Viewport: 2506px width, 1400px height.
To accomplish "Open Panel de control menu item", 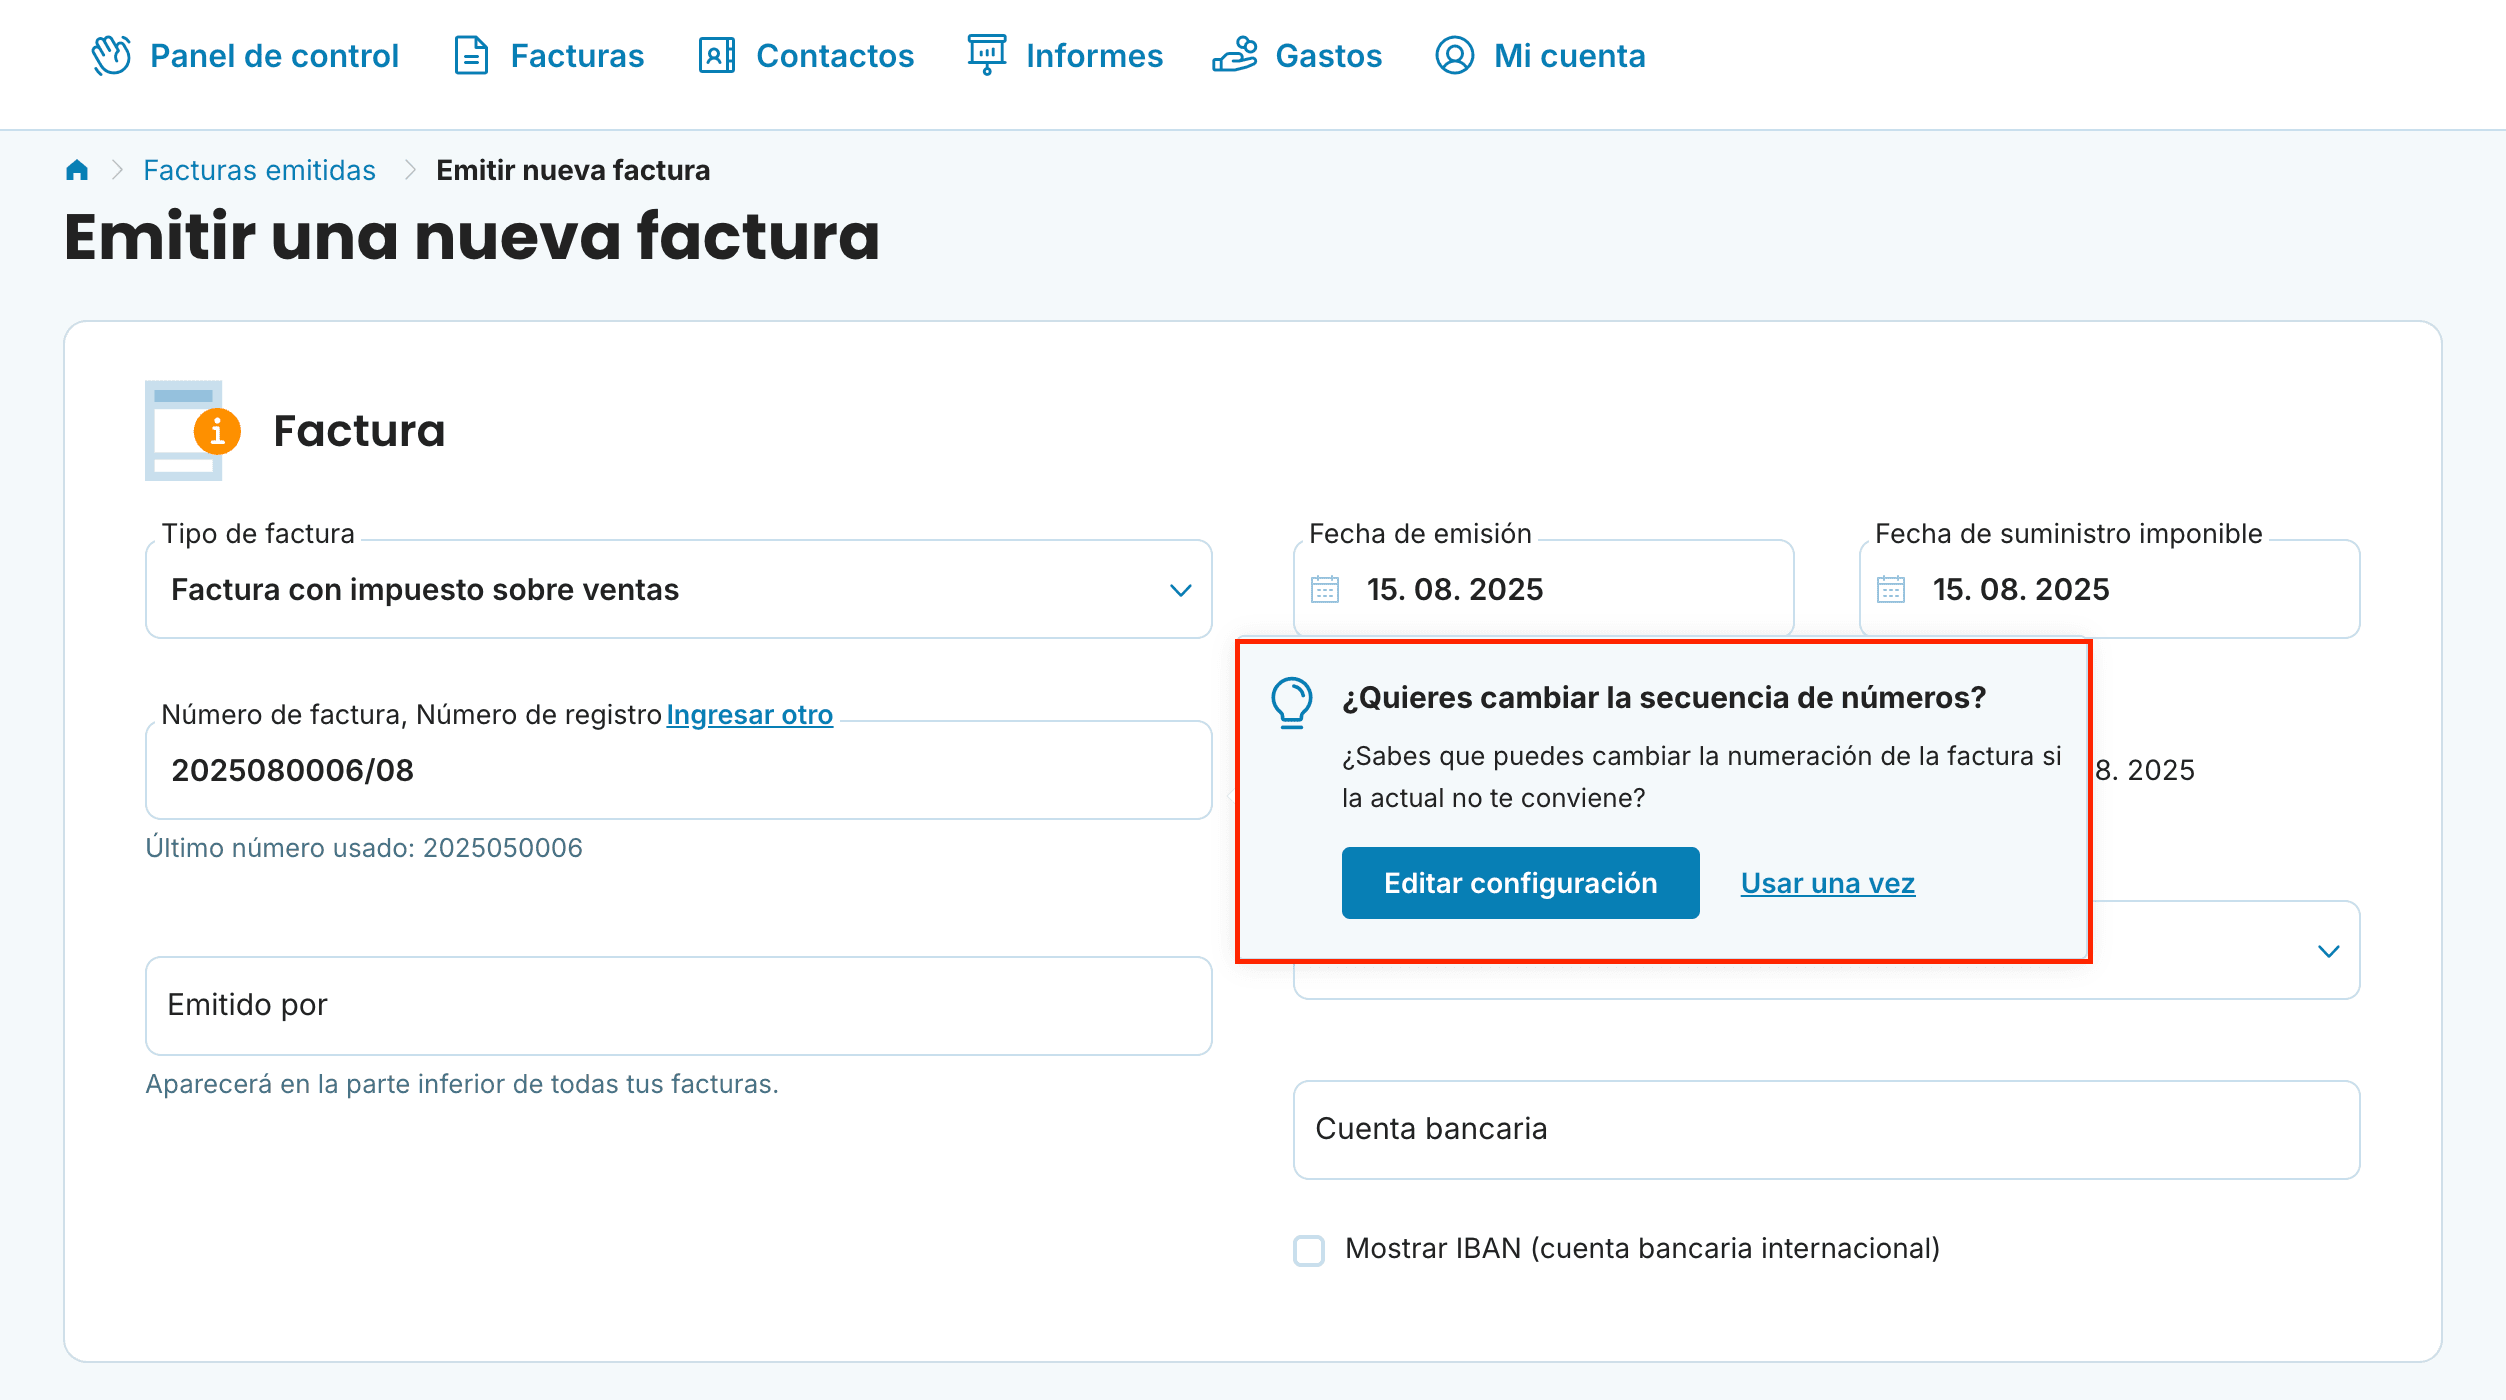I will [244, 55].
